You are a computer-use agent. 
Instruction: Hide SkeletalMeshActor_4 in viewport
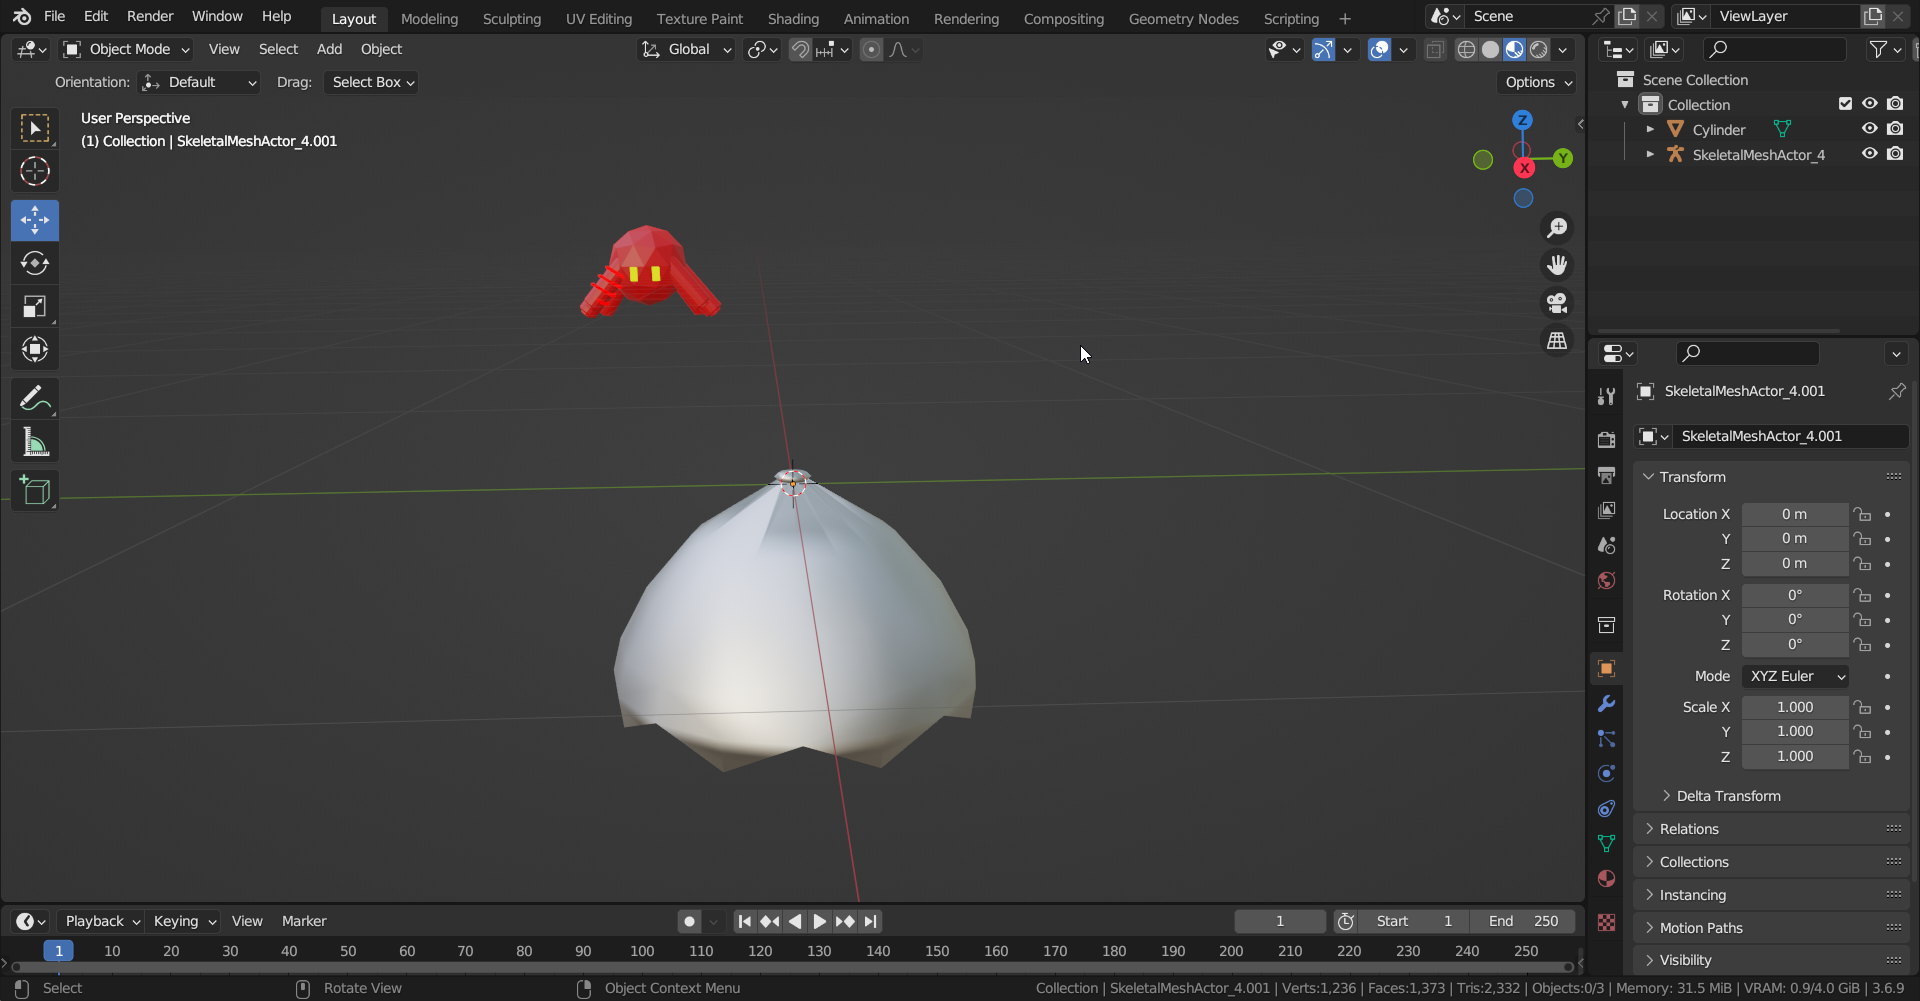1869,154
